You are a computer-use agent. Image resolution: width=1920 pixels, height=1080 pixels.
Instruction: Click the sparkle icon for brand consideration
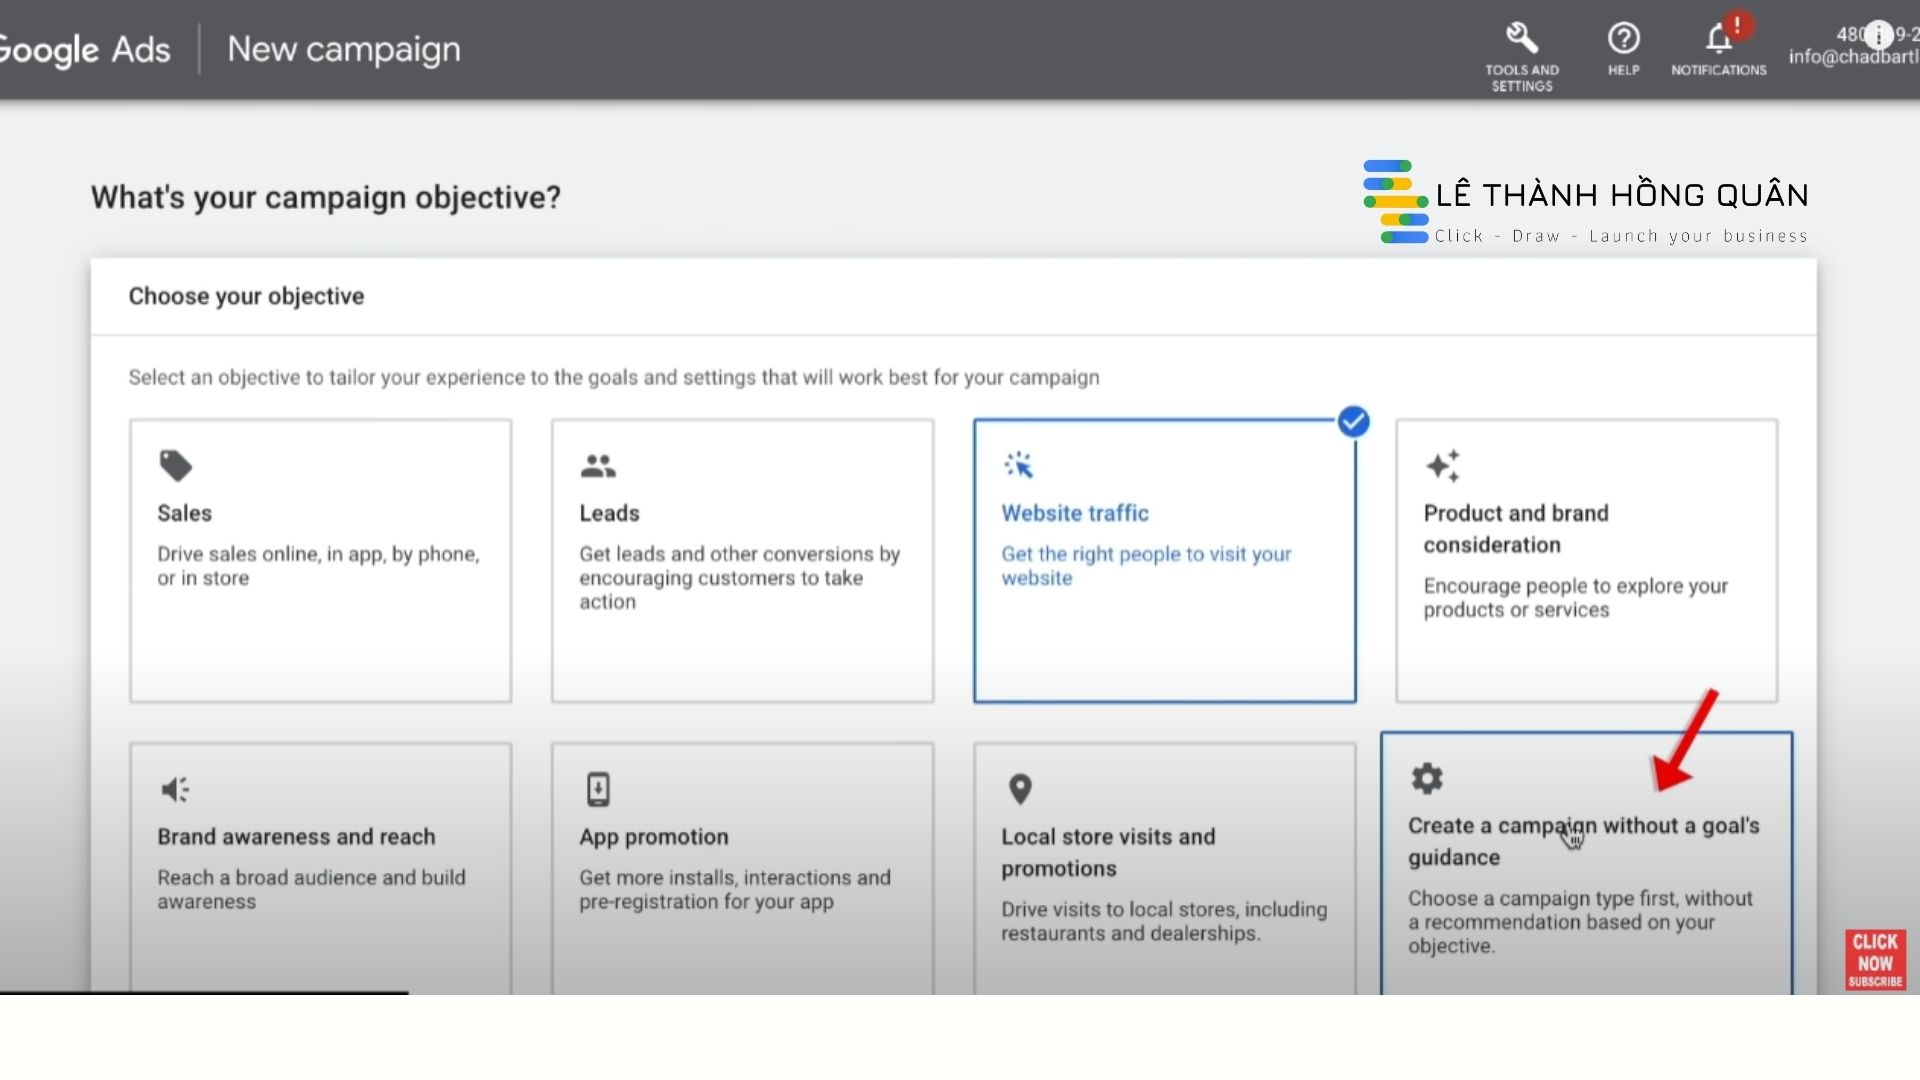[x=1442, y=465]
